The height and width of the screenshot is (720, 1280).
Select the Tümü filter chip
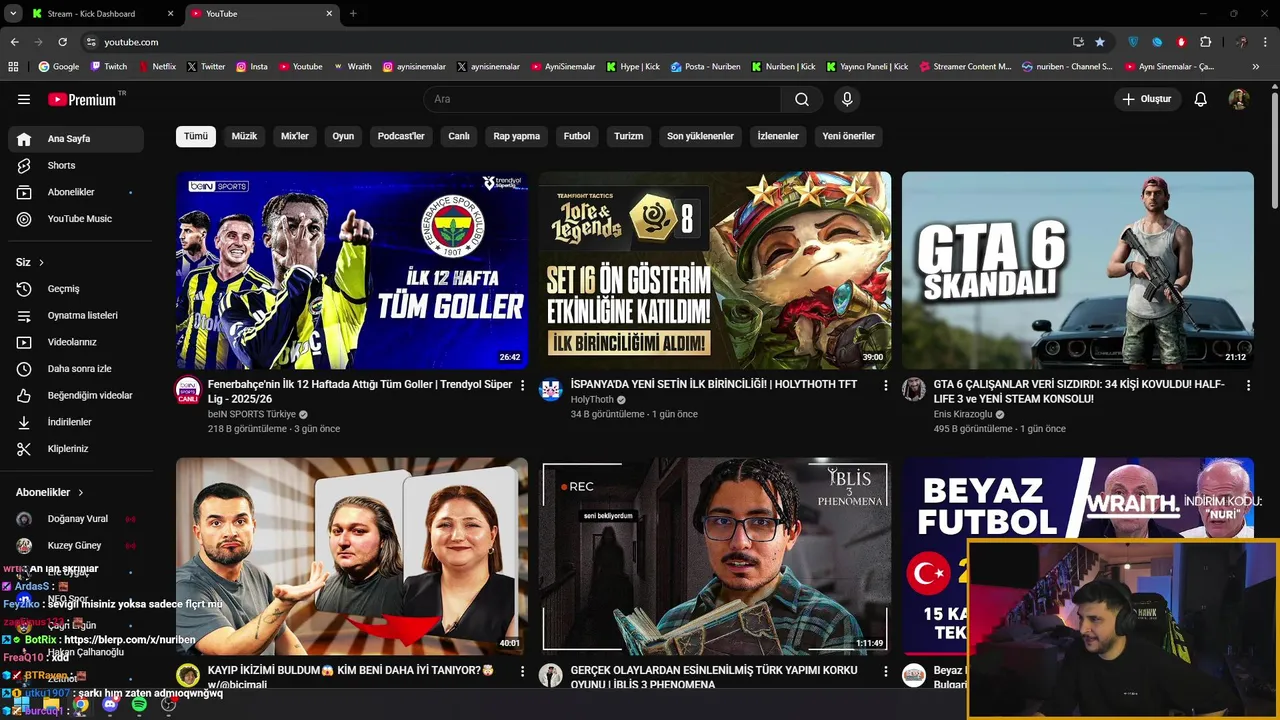coord(196,136)
